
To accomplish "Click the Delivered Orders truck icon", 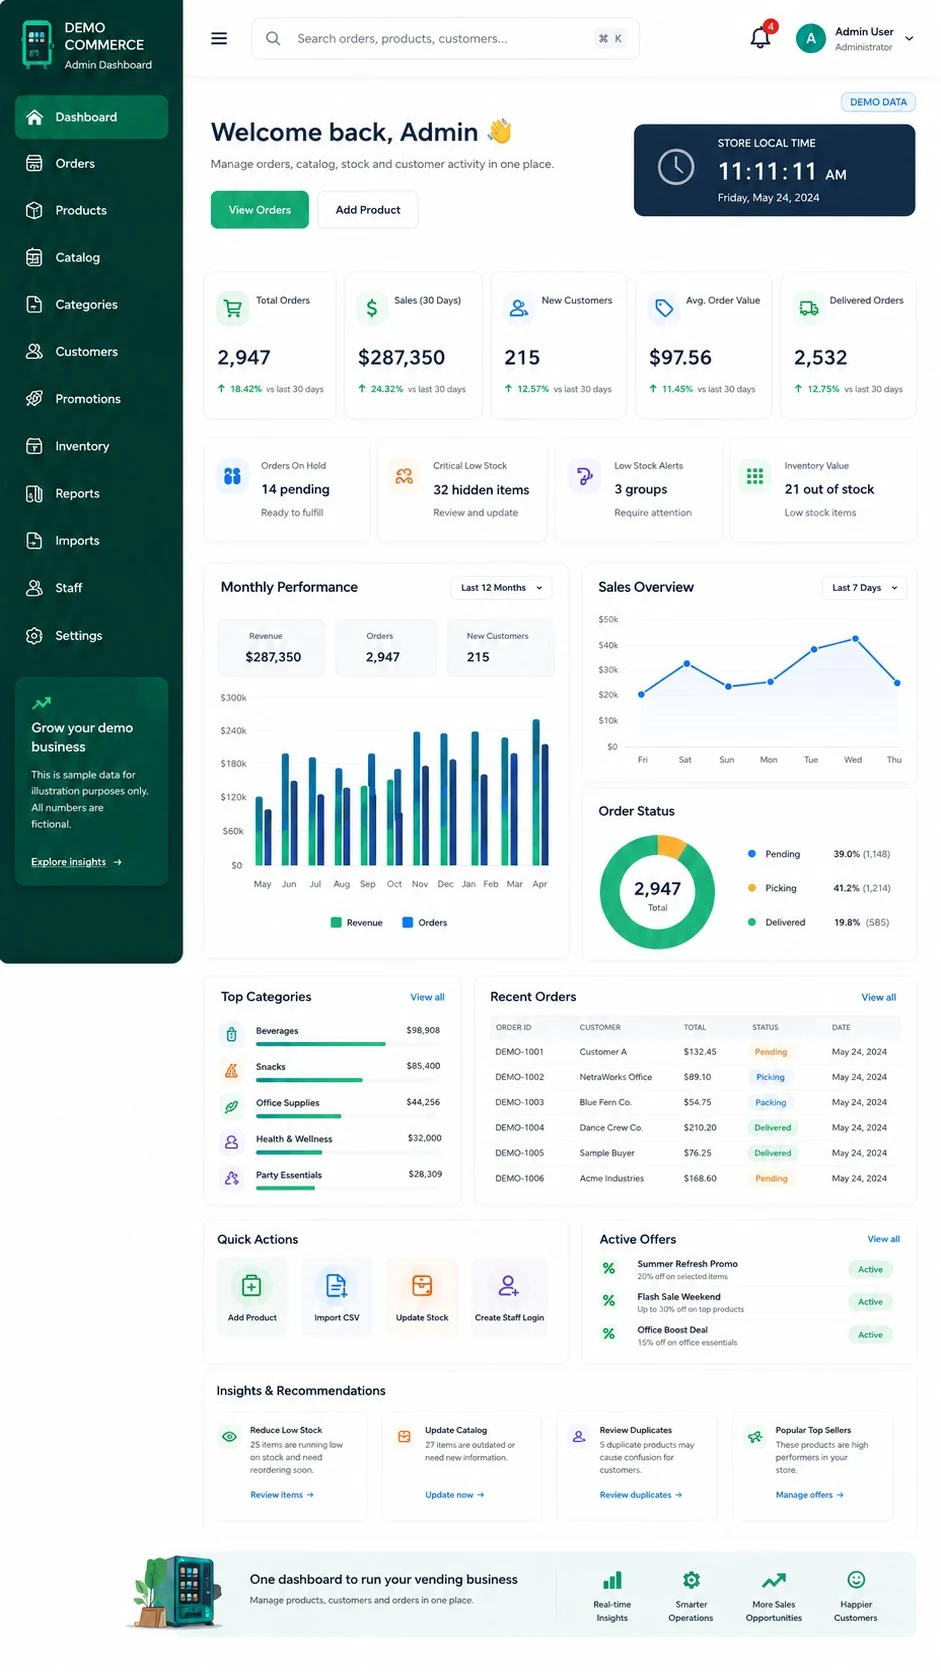I will click(809, 309).
